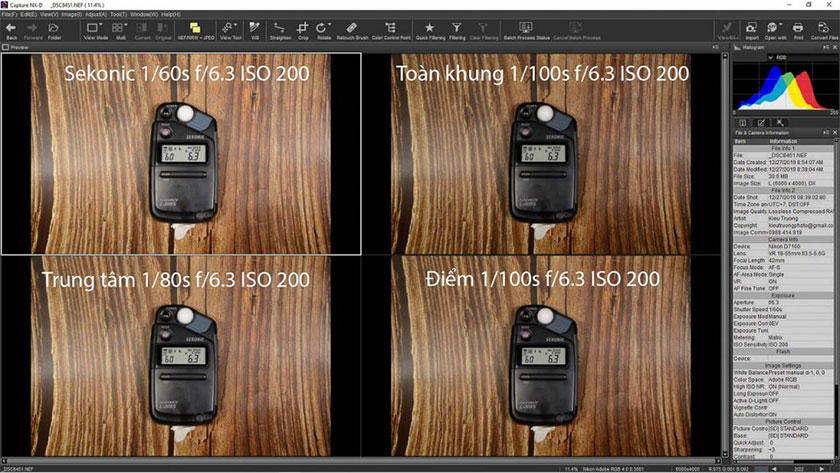Go back with the Back arrow
The image size is (840, 473).
click(11, 31)
